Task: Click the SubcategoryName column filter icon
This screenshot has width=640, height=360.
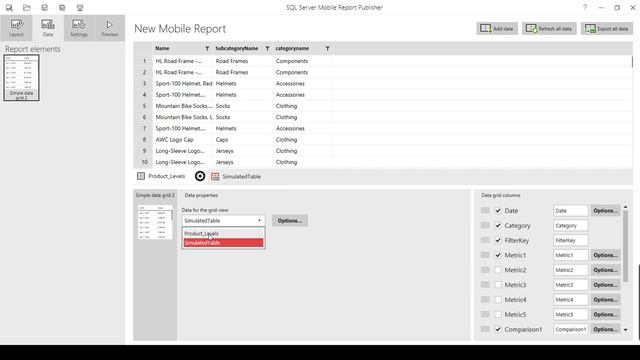Action: pos(267,49)
